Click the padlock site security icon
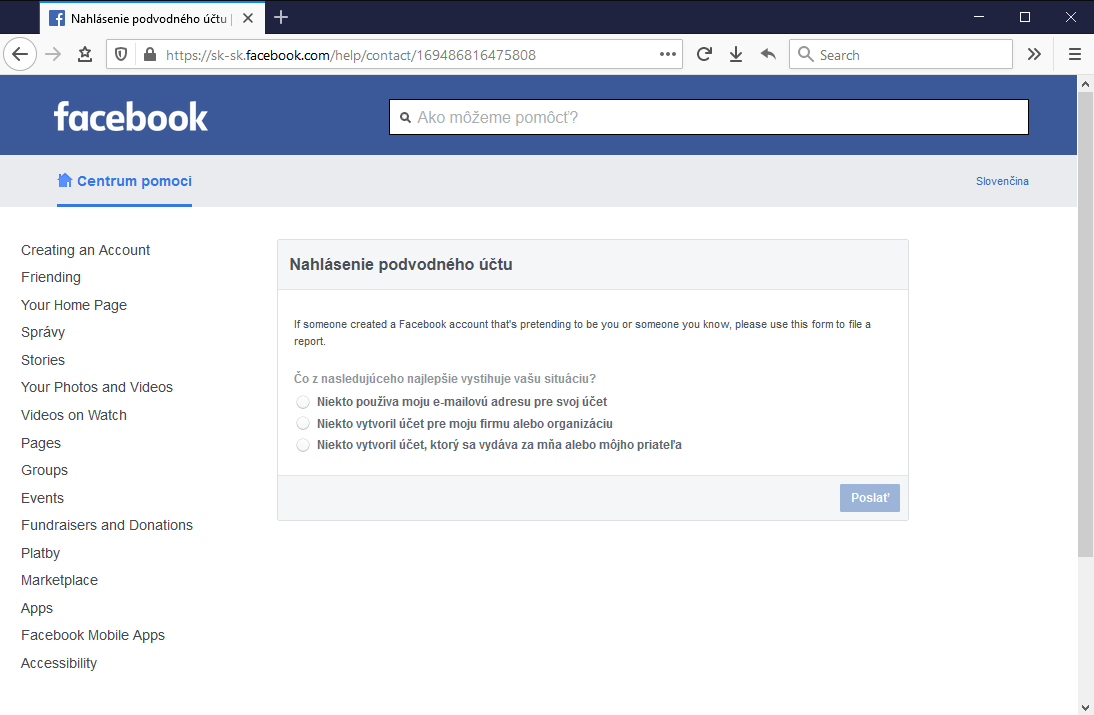This screenshot has height=715, width=1094. 150,55
